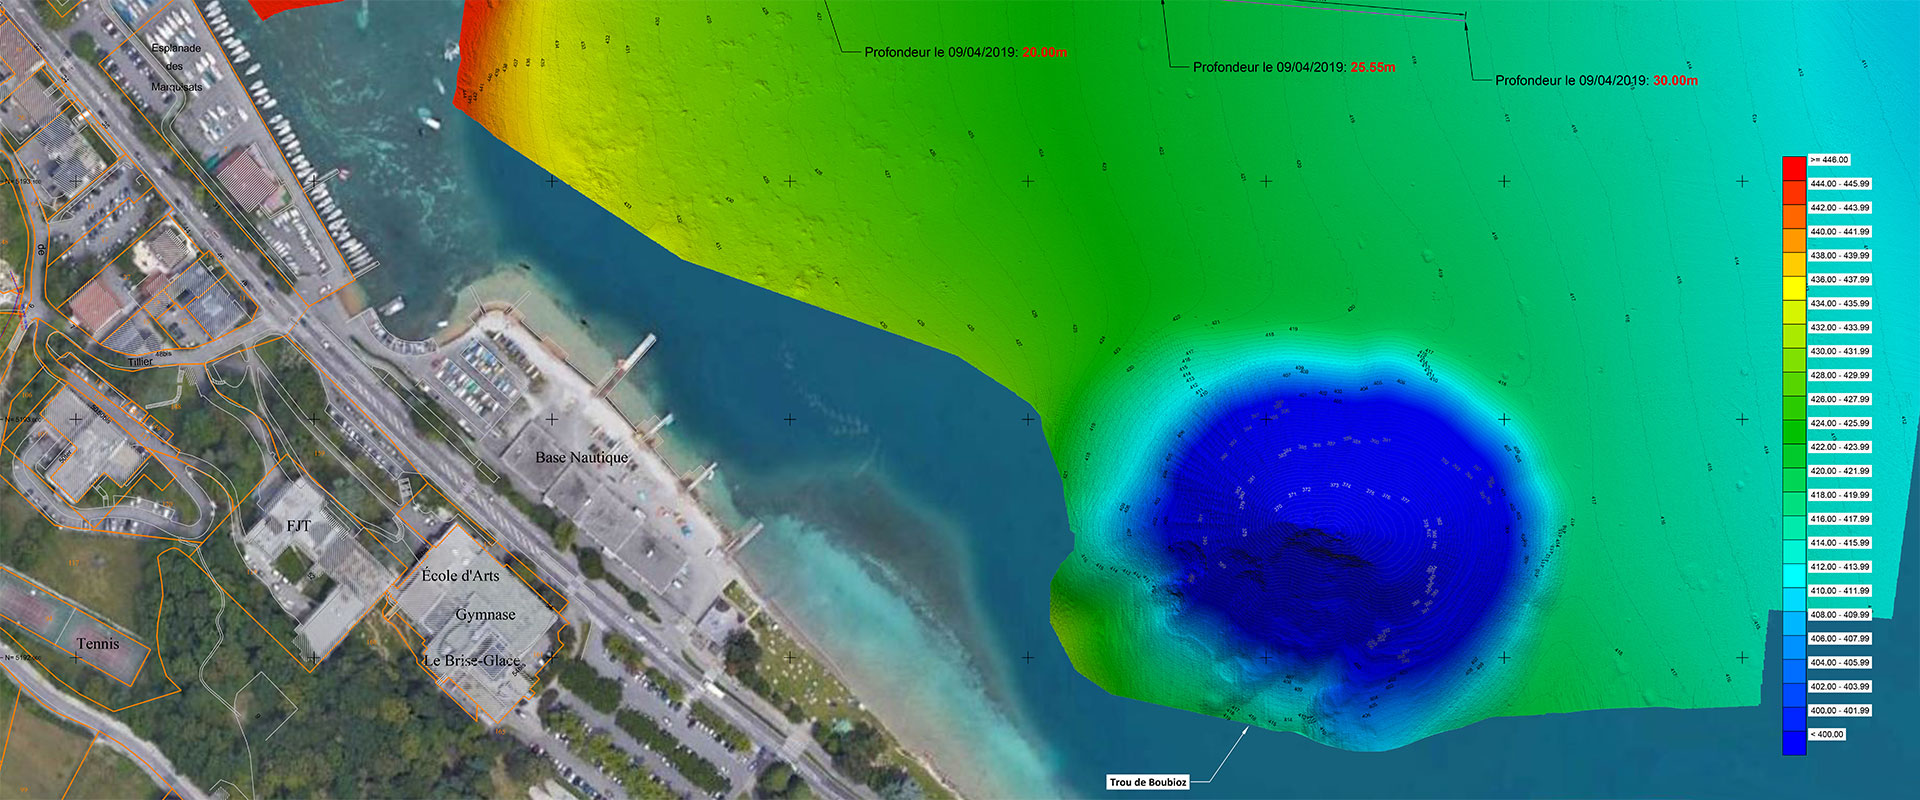Viewport: 1920px width, 800px height.
Task: Pick the green 424.00 - 425.99 legend swatch
Action: [1794, 431]
